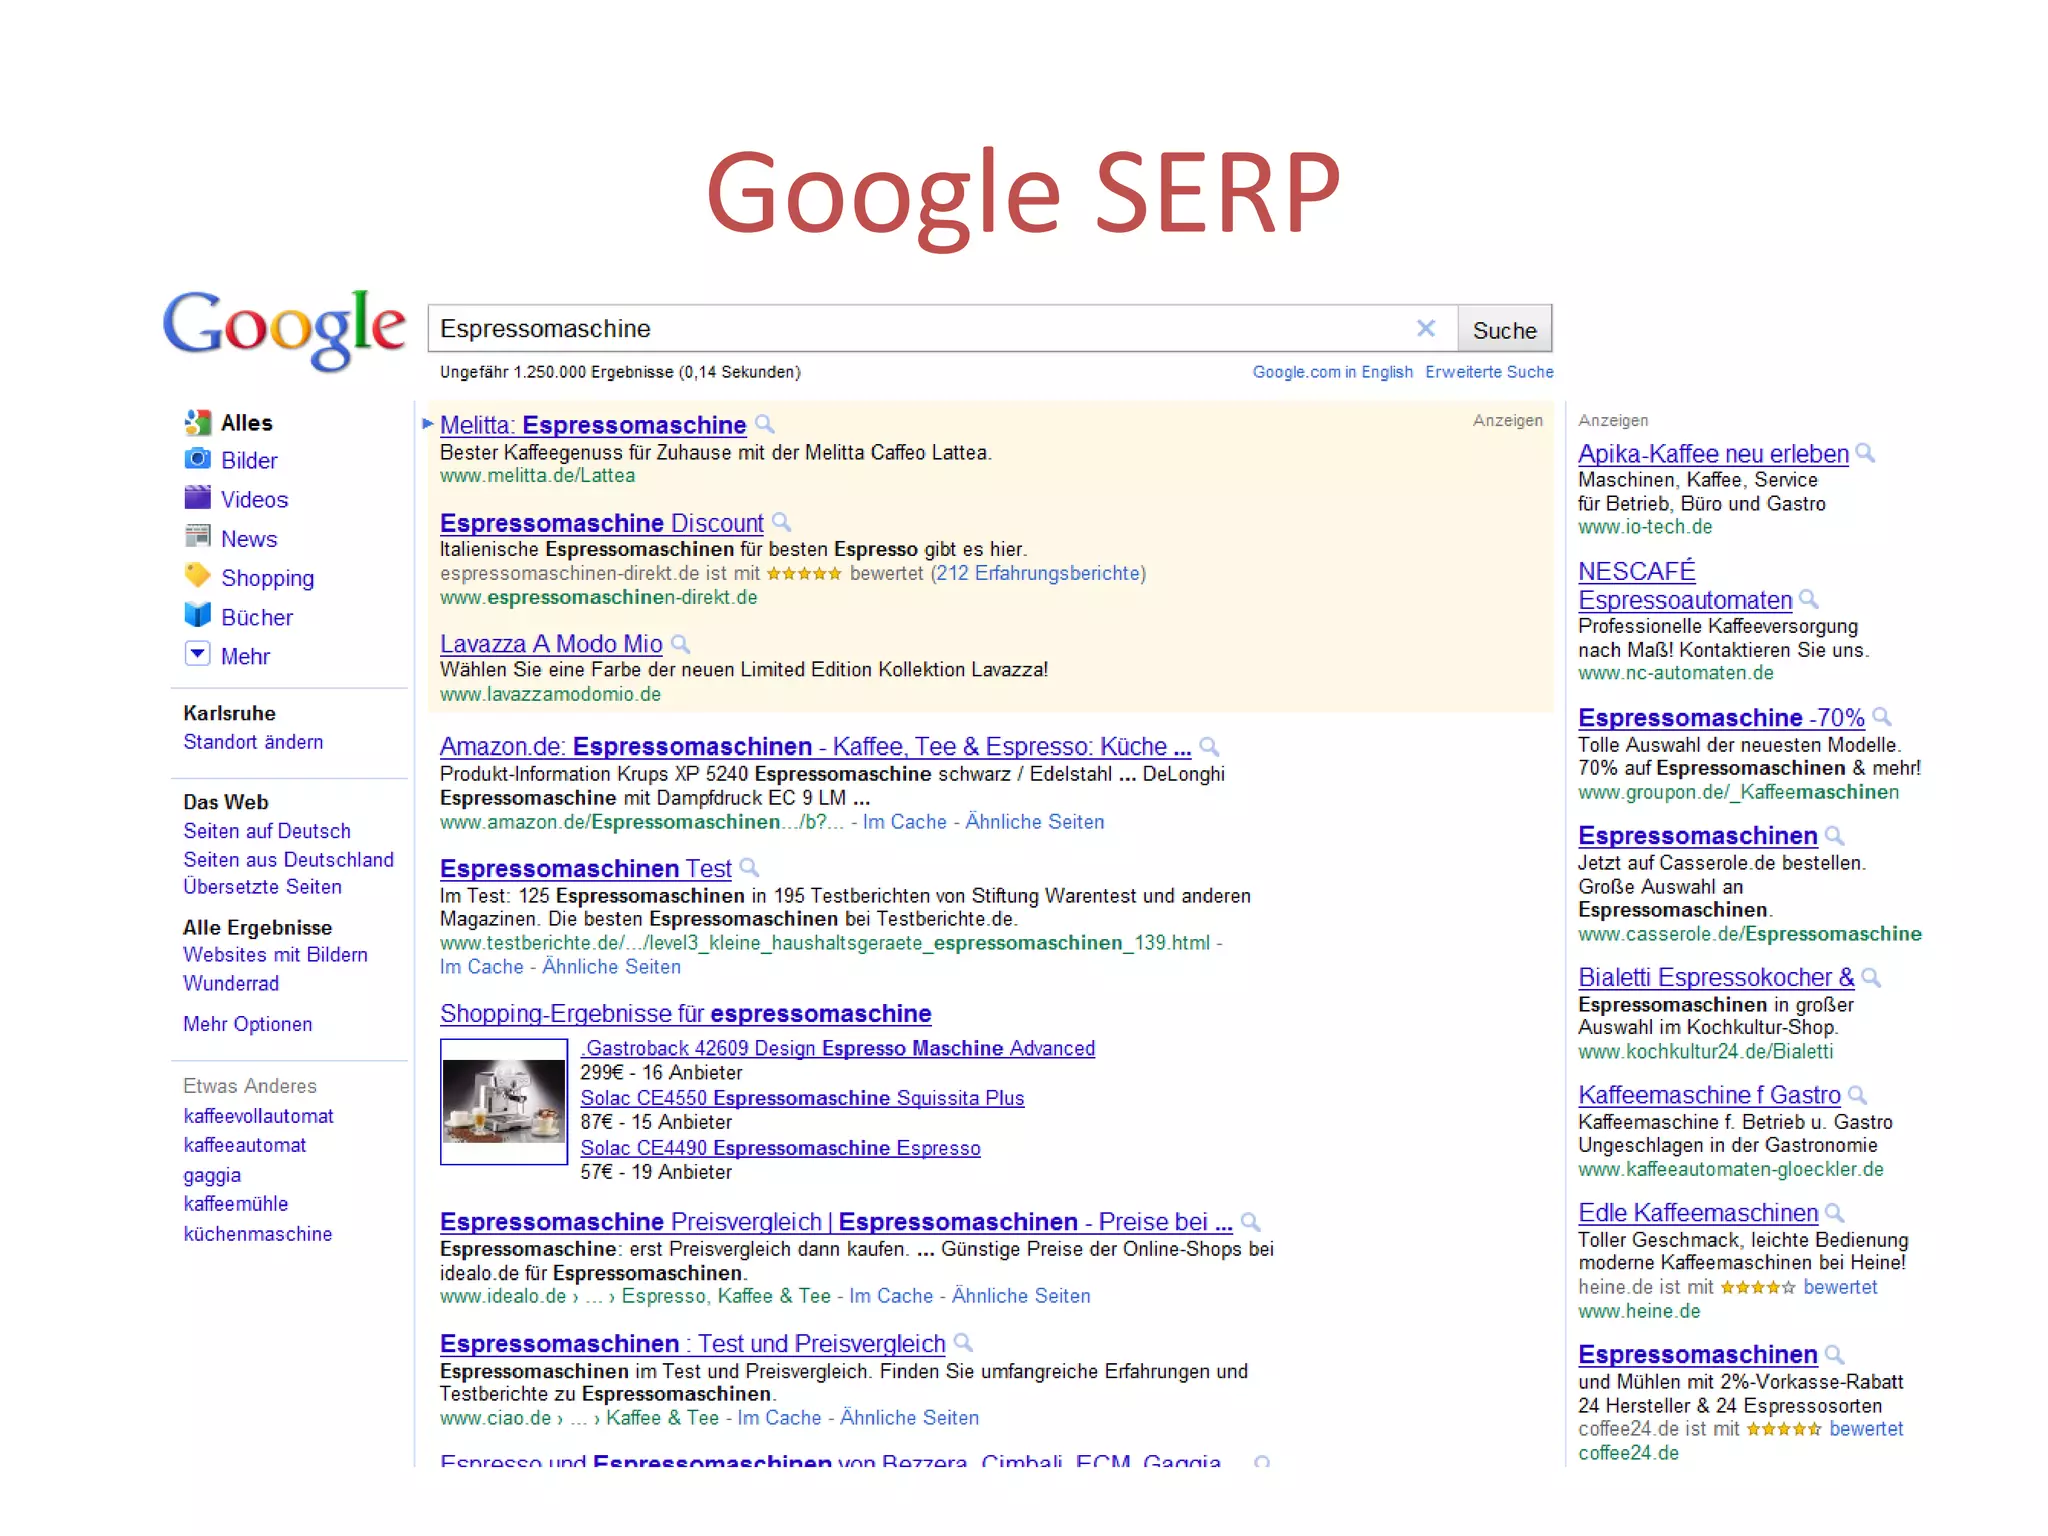The height and width of the screenshot is (1536, 2048).
Task: Search related term kaffeemühle
Action: pyautogui.click(x=235, y=1203)
